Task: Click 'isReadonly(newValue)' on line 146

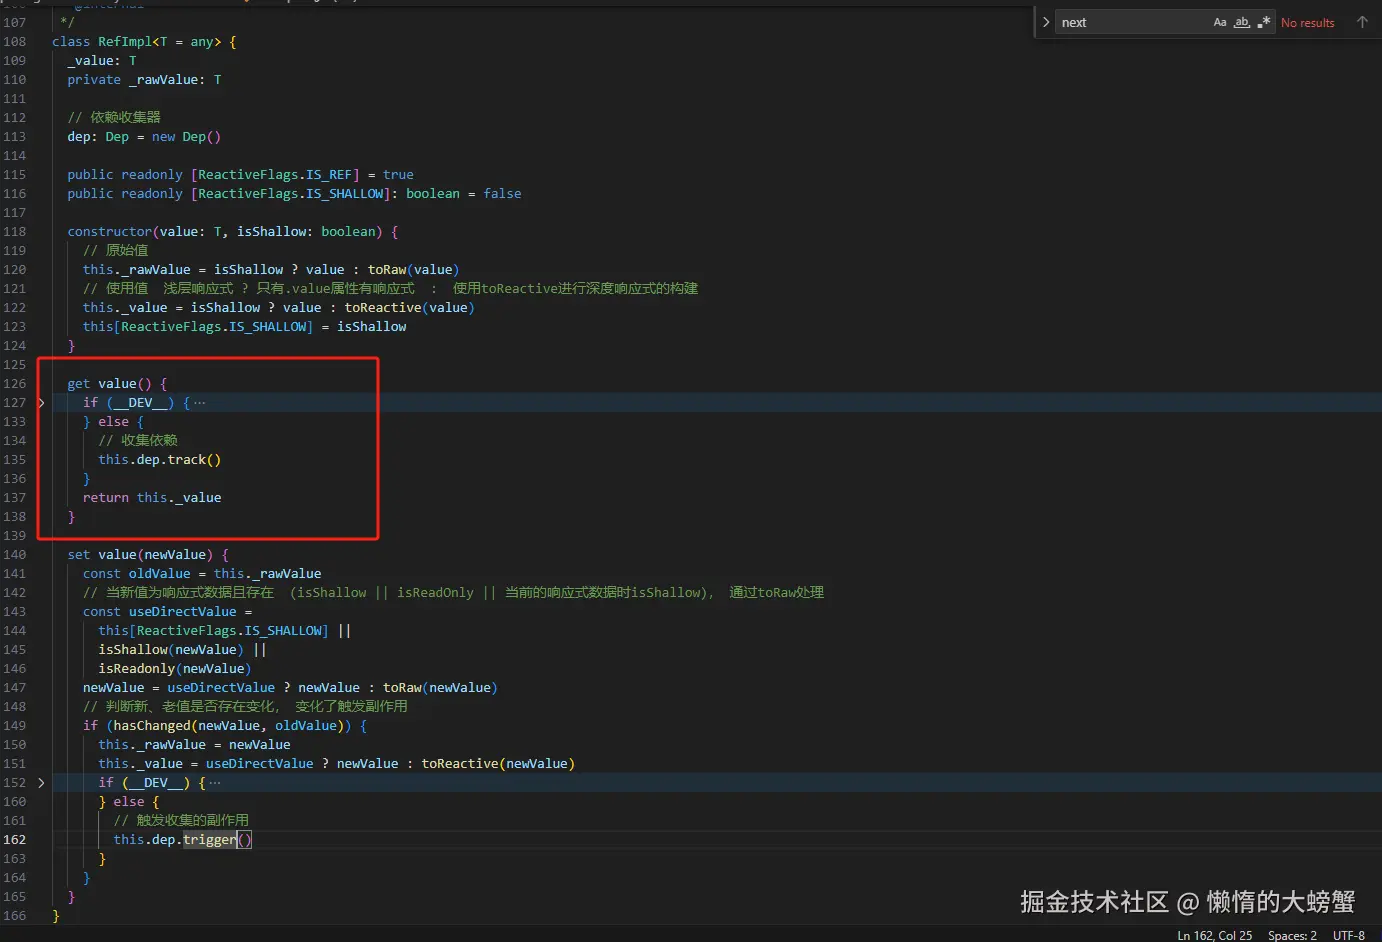Action: pyautogui.click(x=175, y=669)
